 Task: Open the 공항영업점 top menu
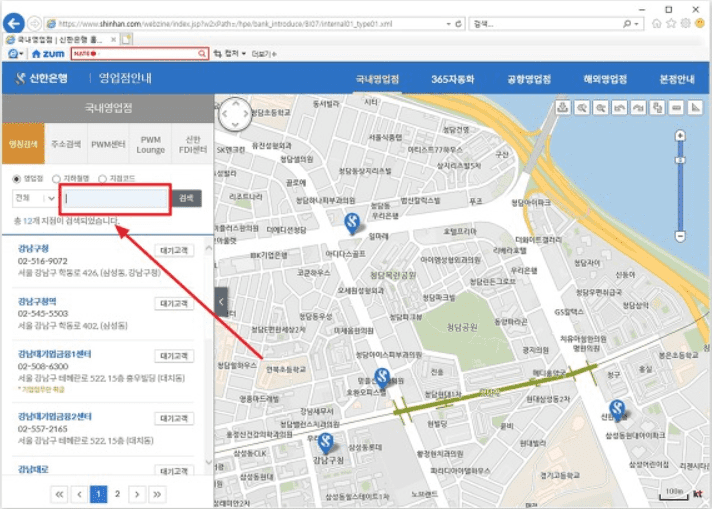(x=529, y=79)
